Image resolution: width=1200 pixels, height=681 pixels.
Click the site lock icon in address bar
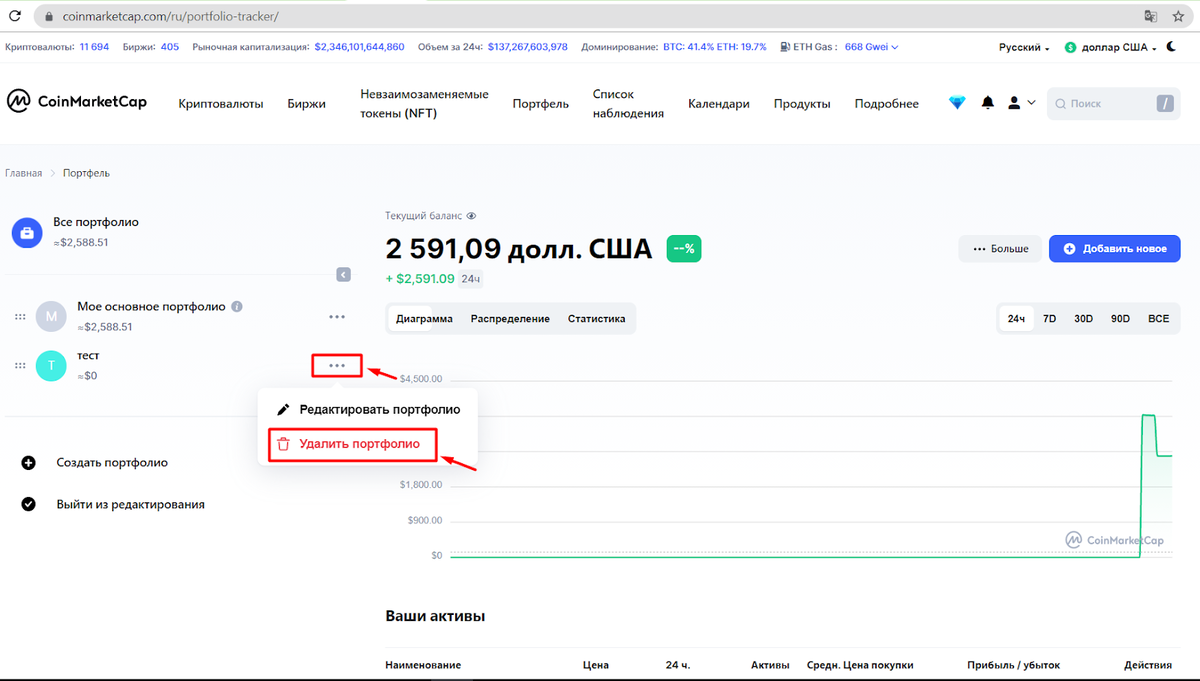46,17
